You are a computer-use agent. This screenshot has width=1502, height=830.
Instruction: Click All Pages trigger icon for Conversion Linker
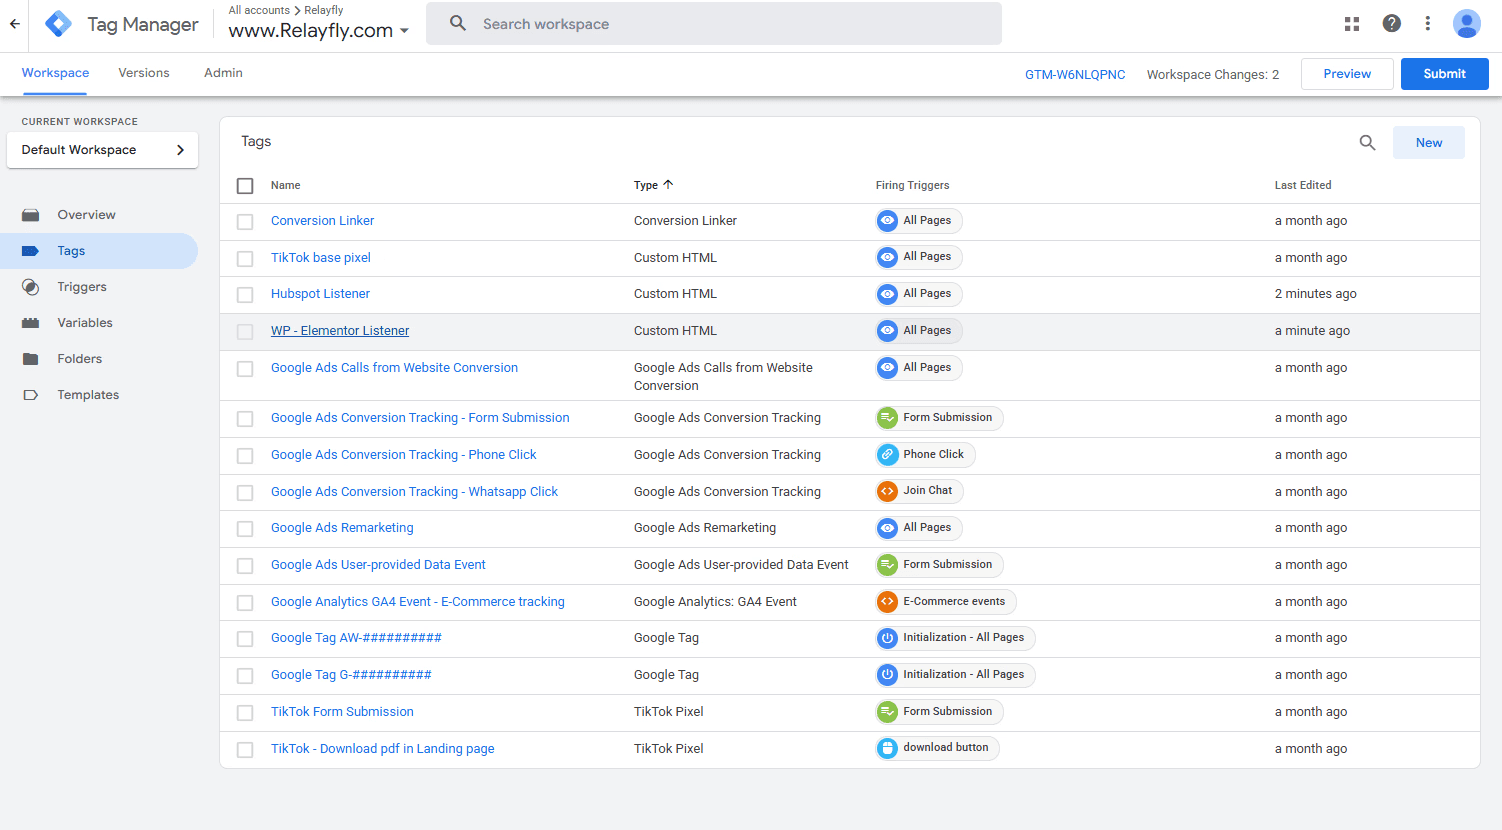(887, 221)
